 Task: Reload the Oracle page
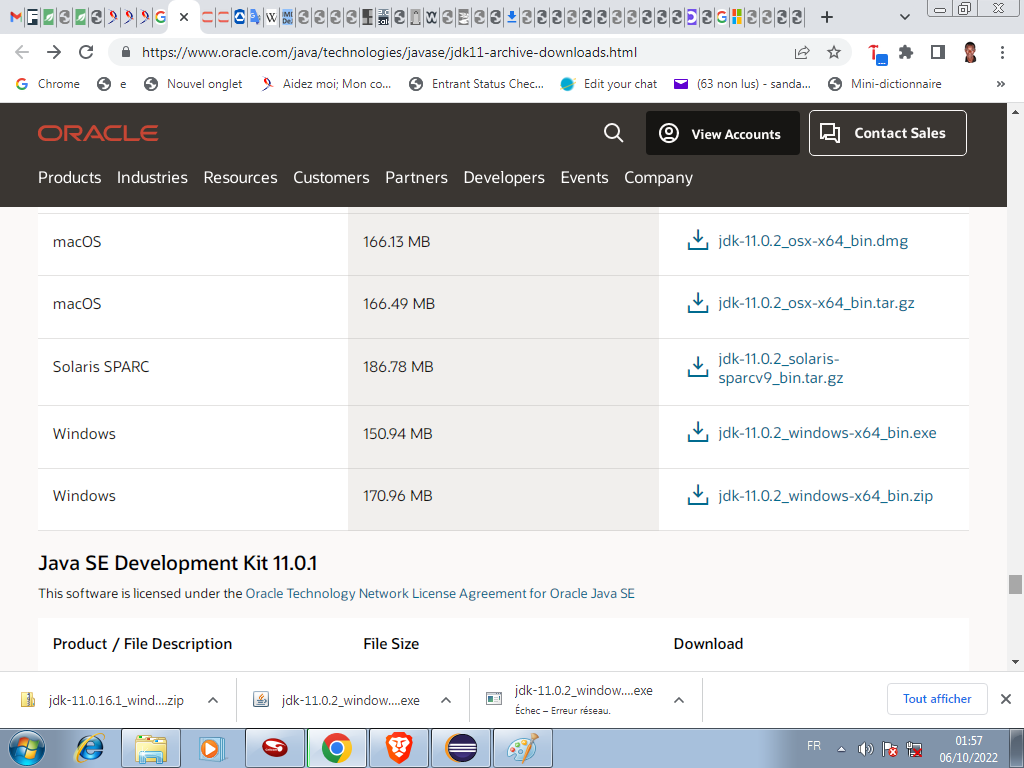86,52
